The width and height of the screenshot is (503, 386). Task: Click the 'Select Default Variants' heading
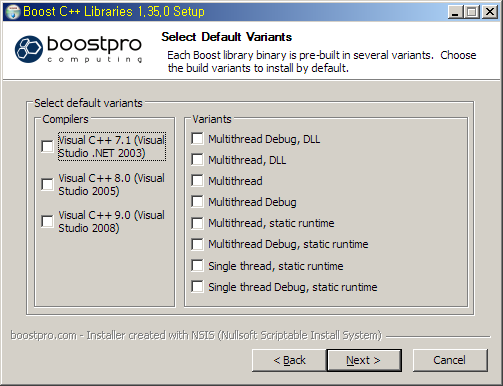tap(227, 37)
